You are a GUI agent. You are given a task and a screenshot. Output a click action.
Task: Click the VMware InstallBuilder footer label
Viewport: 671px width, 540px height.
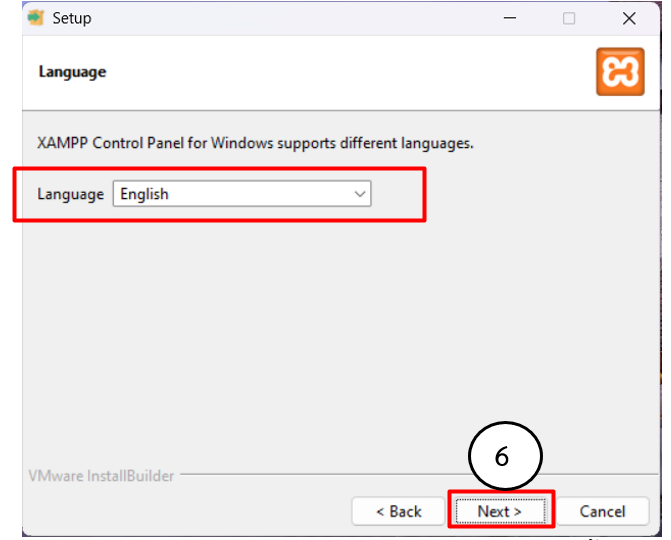[x=101, y=476]
